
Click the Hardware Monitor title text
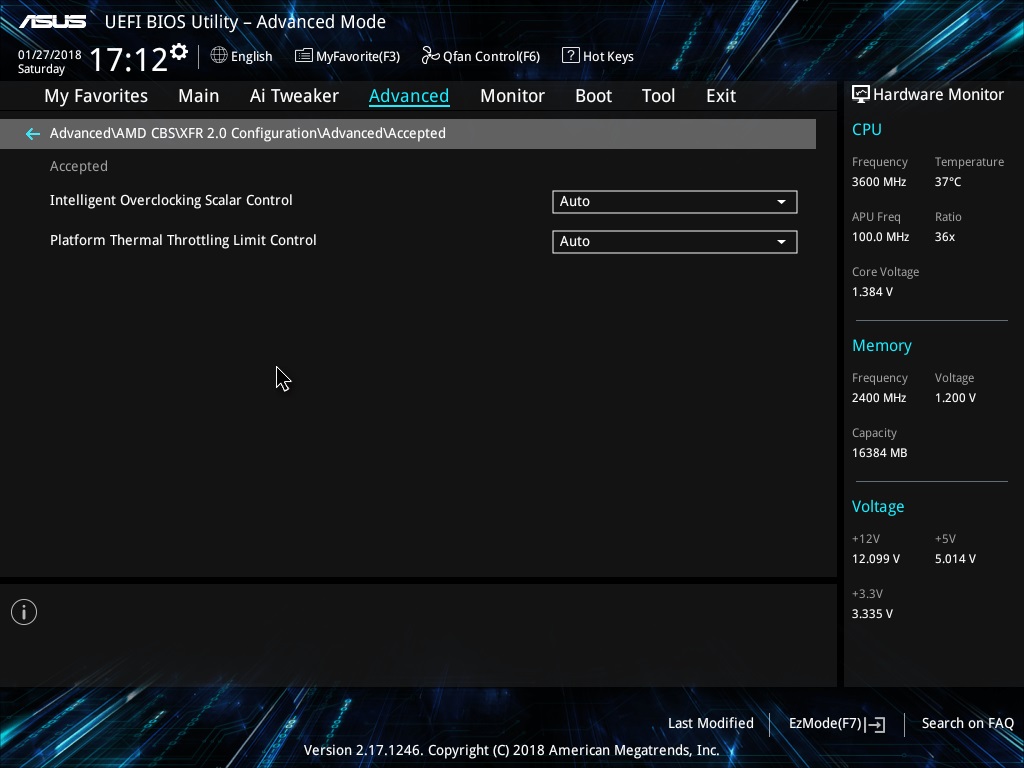click(938, 95)
